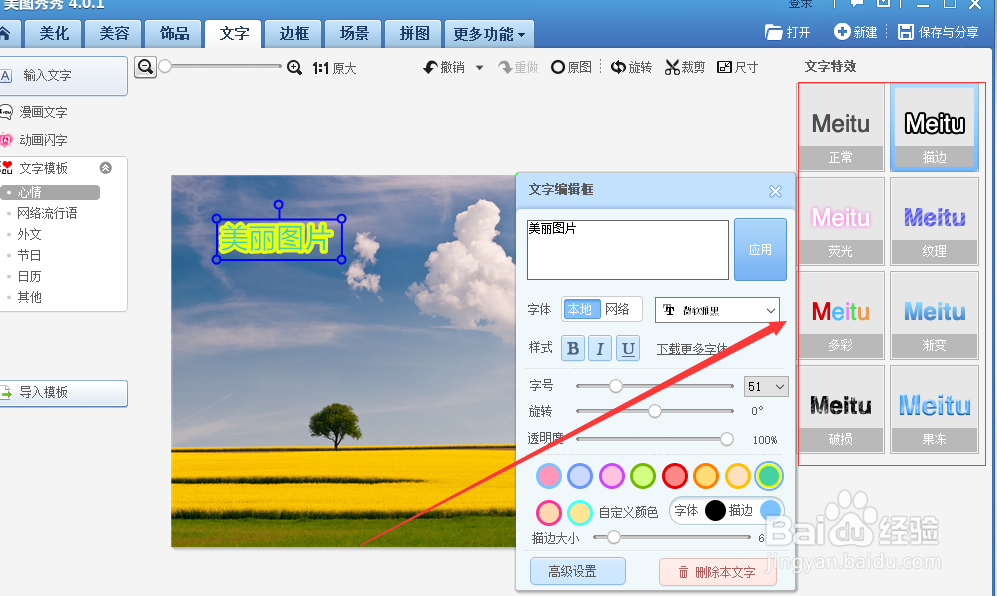Show the original image with 原图
Image resolution: width=997 pixels, height=596 pixels.
[x=572, y=67]
